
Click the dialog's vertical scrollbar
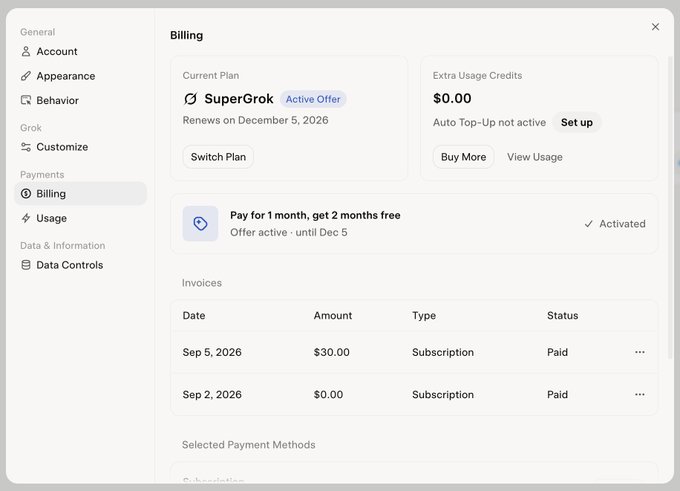pos(670,207)
